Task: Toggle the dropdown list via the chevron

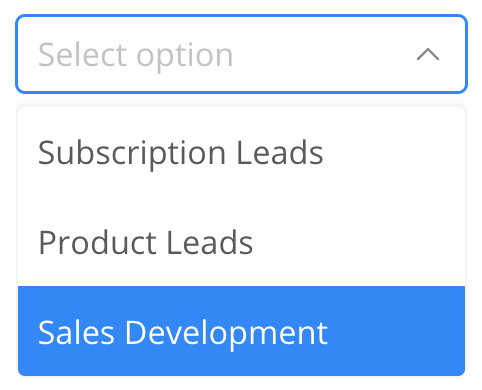Action: (x=428, y=54)
